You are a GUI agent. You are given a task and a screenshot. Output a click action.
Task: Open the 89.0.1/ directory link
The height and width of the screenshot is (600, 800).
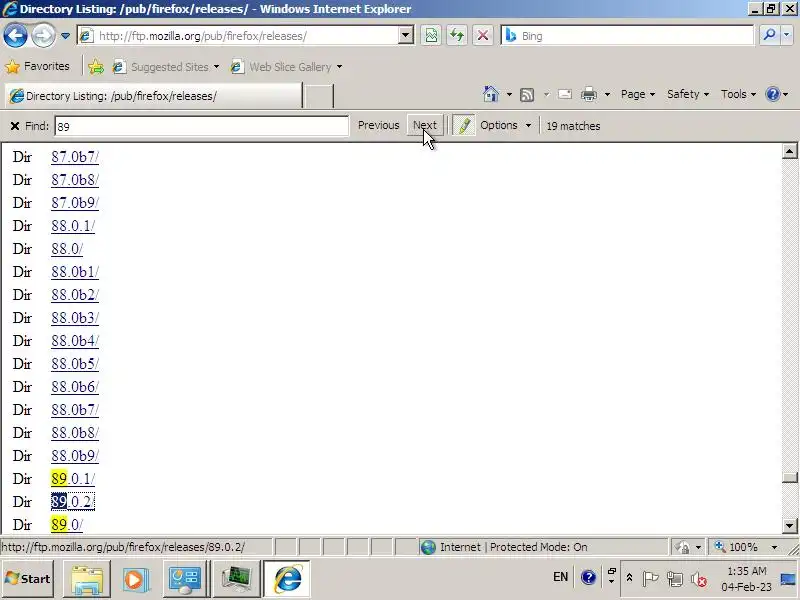click(73, 479)
